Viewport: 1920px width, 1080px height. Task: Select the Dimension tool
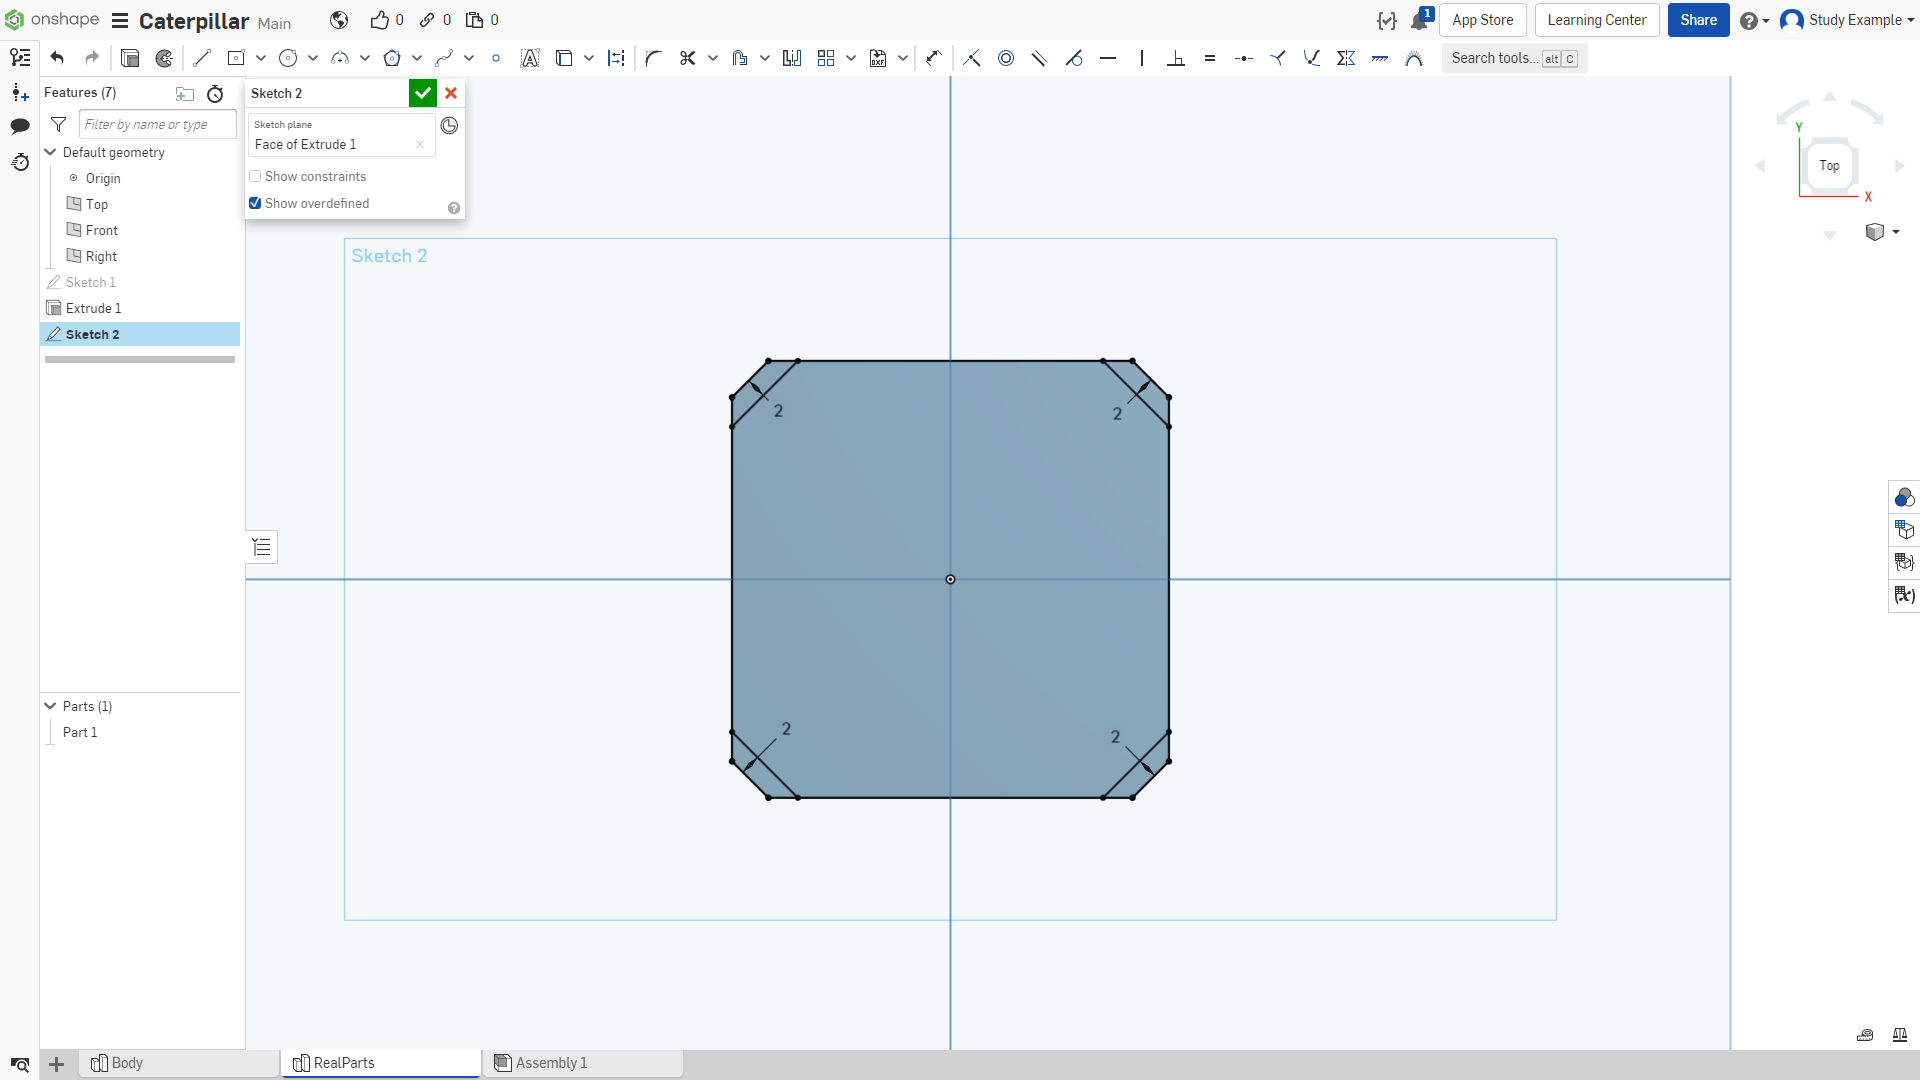pyautogui.click(x=934, y=58)
